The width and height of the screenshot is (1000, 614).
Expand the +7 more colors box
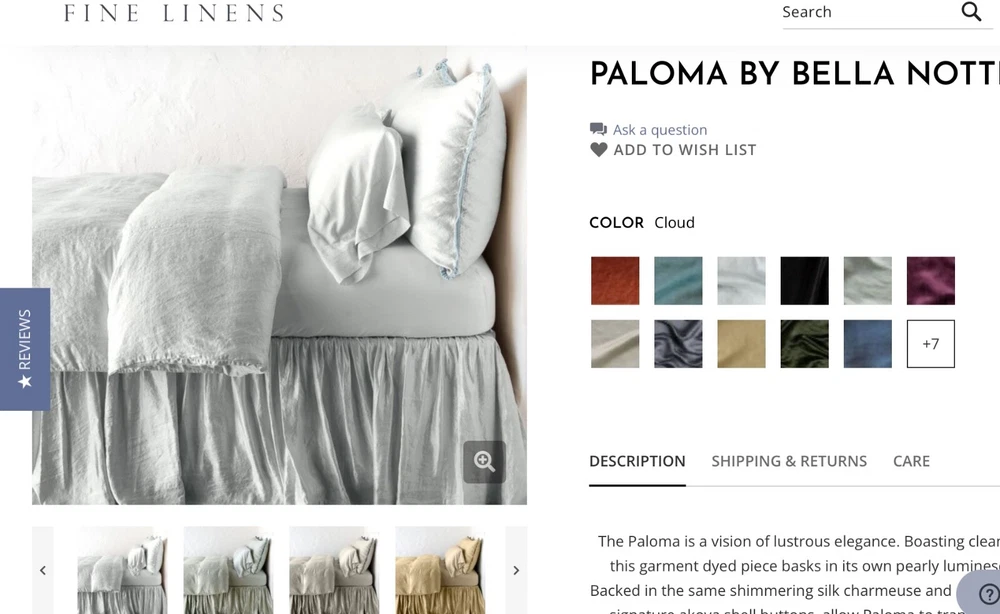[x=930, y=344]
